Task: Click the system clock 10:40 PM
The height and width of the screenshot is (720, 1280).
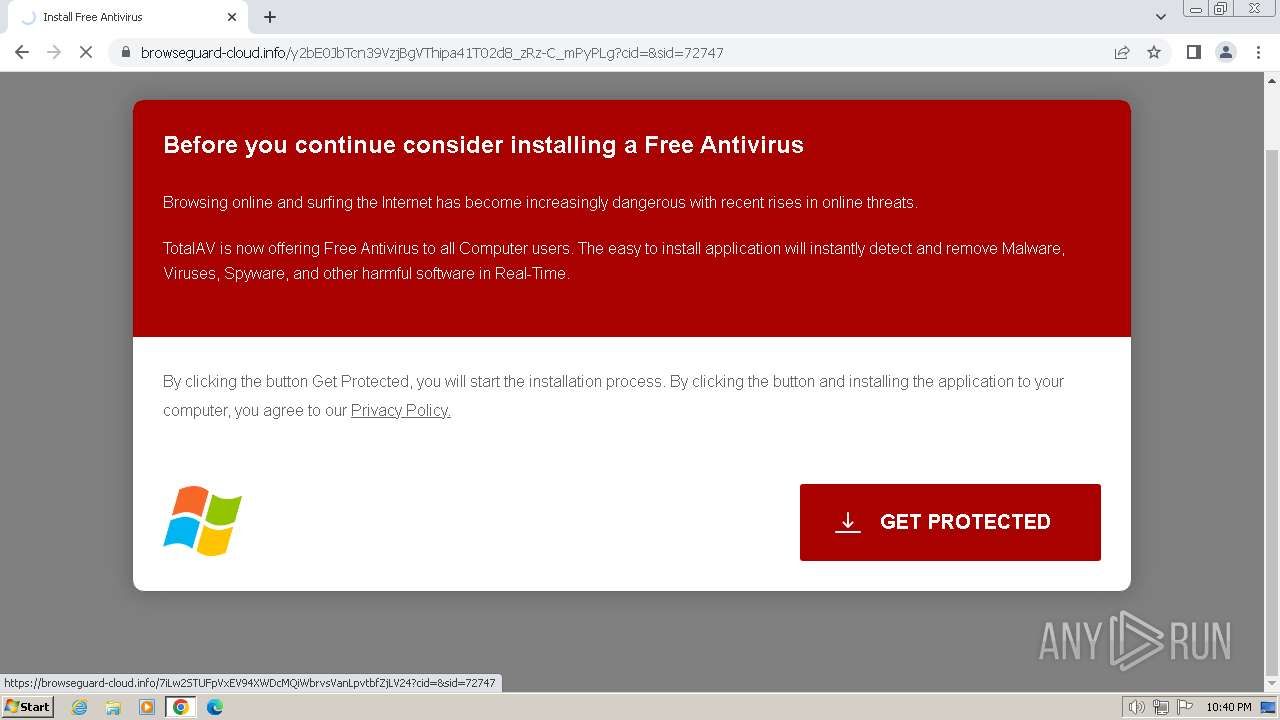Action: pos(1229,707)
